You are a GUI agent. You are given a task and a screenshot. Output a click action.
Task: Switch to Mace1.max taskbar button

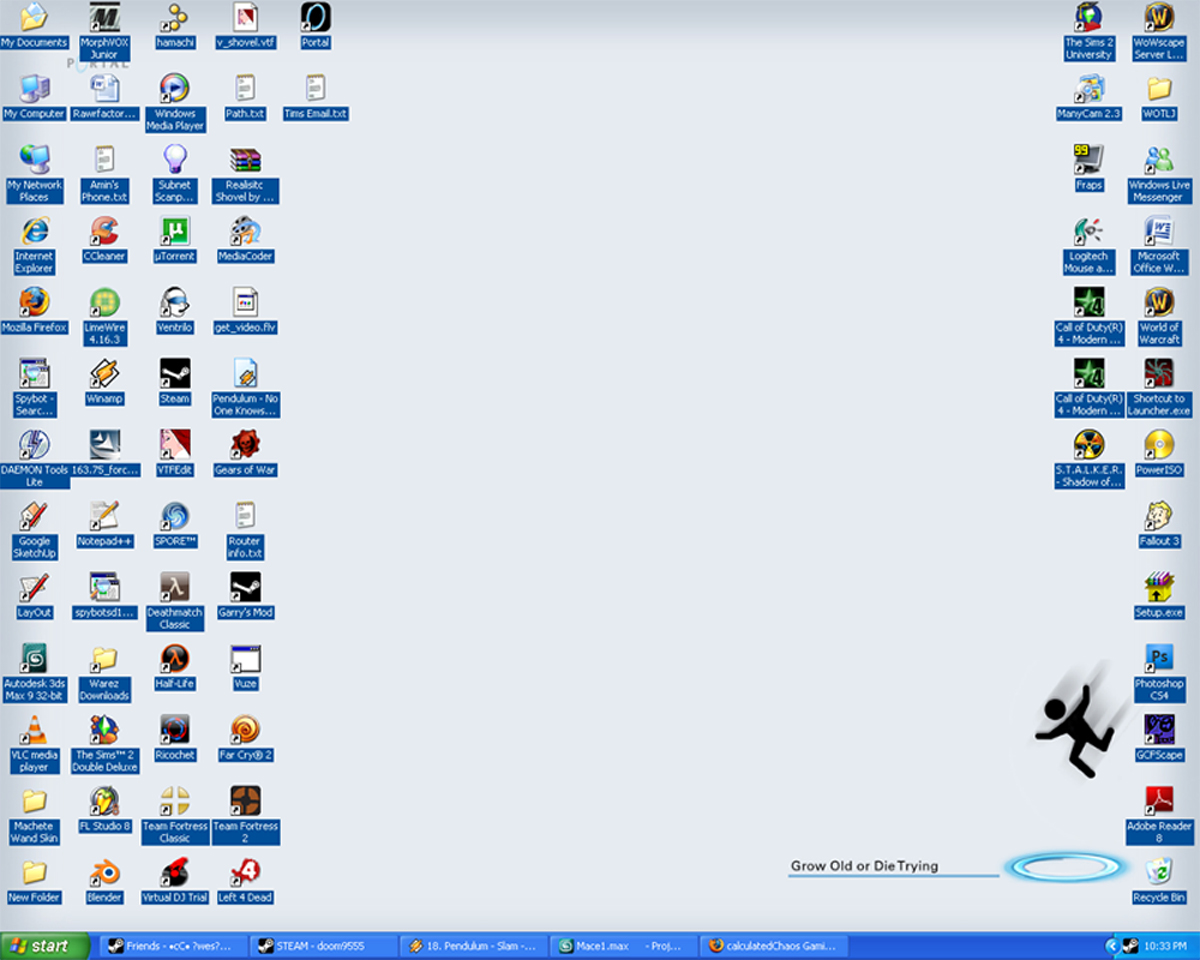click(x=624, y=946)
